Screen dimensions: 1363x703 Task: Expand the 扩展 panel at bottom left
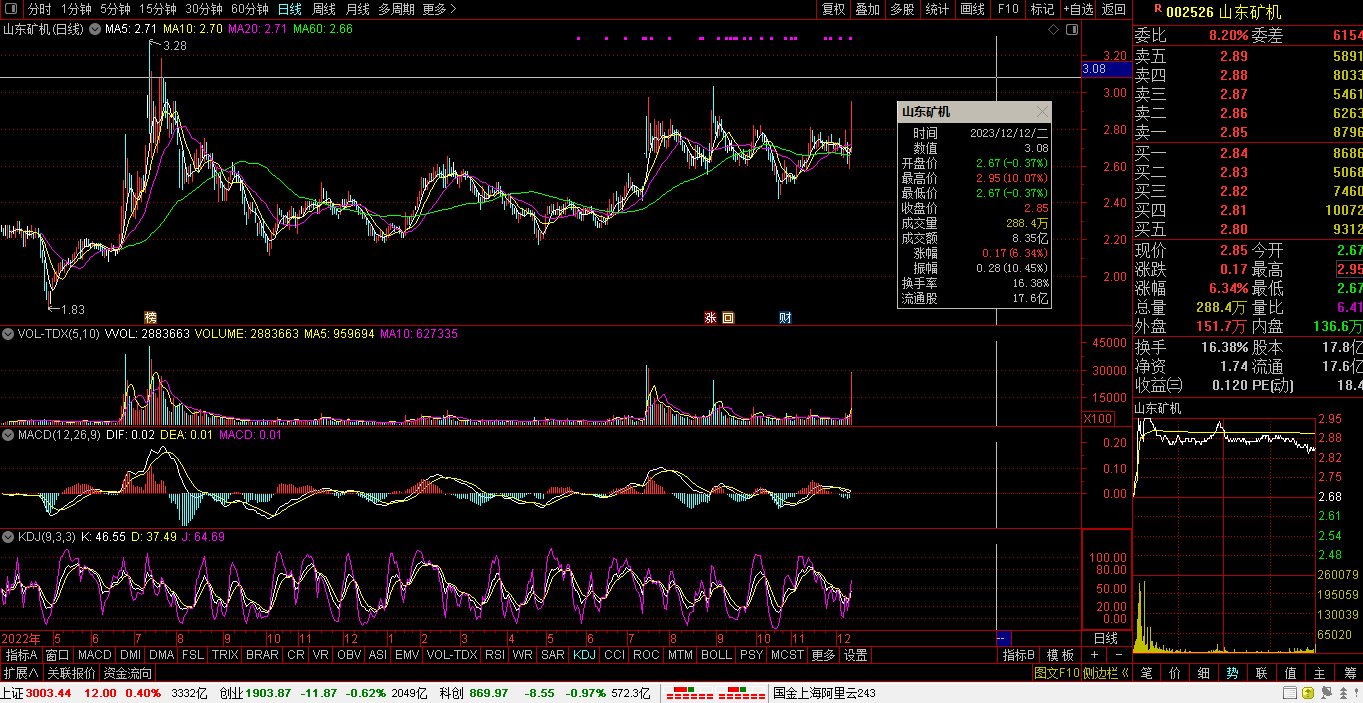pyautogui.click(x=20, y=674)
